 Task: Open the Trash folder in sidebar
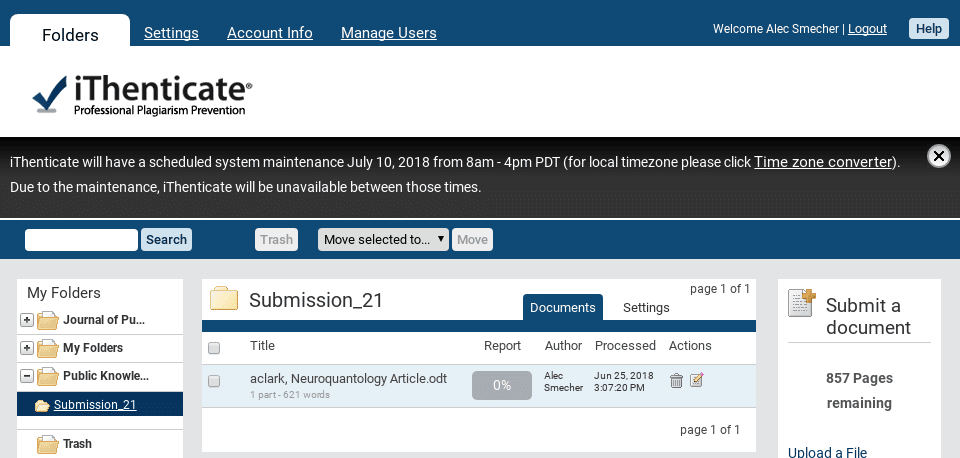click(77, 444)
